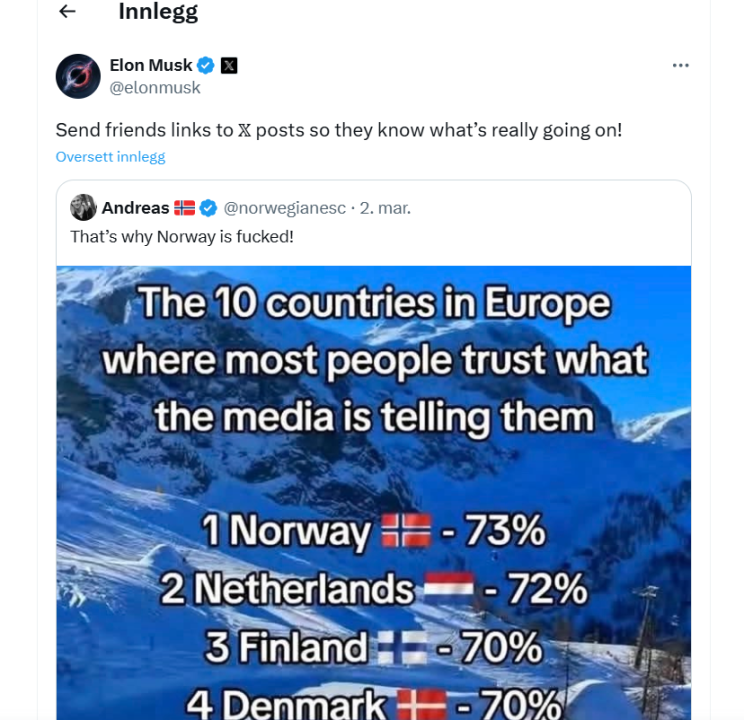Click the quoted post's 2. mar. date
744x720 pixels.
(385, 208)
